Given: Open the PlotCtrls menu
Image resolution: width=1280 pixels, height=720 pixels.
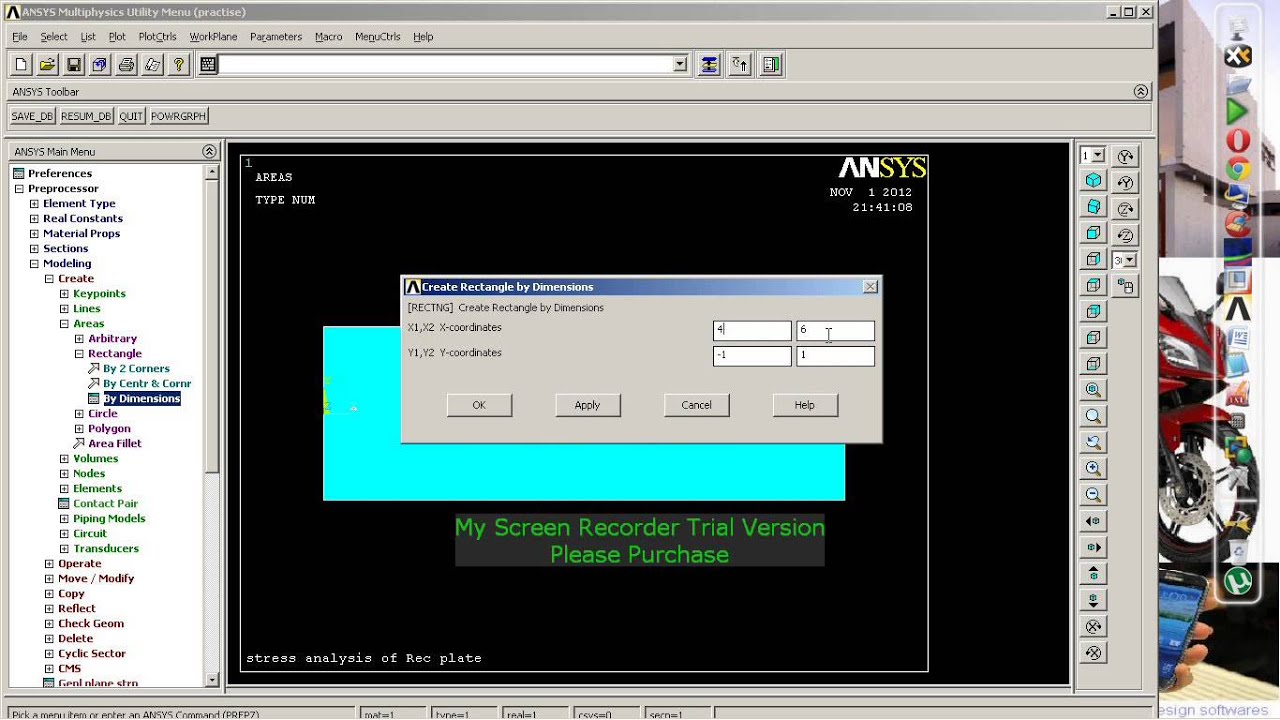Looking at the screenshot, I should (x=157, y=37).
